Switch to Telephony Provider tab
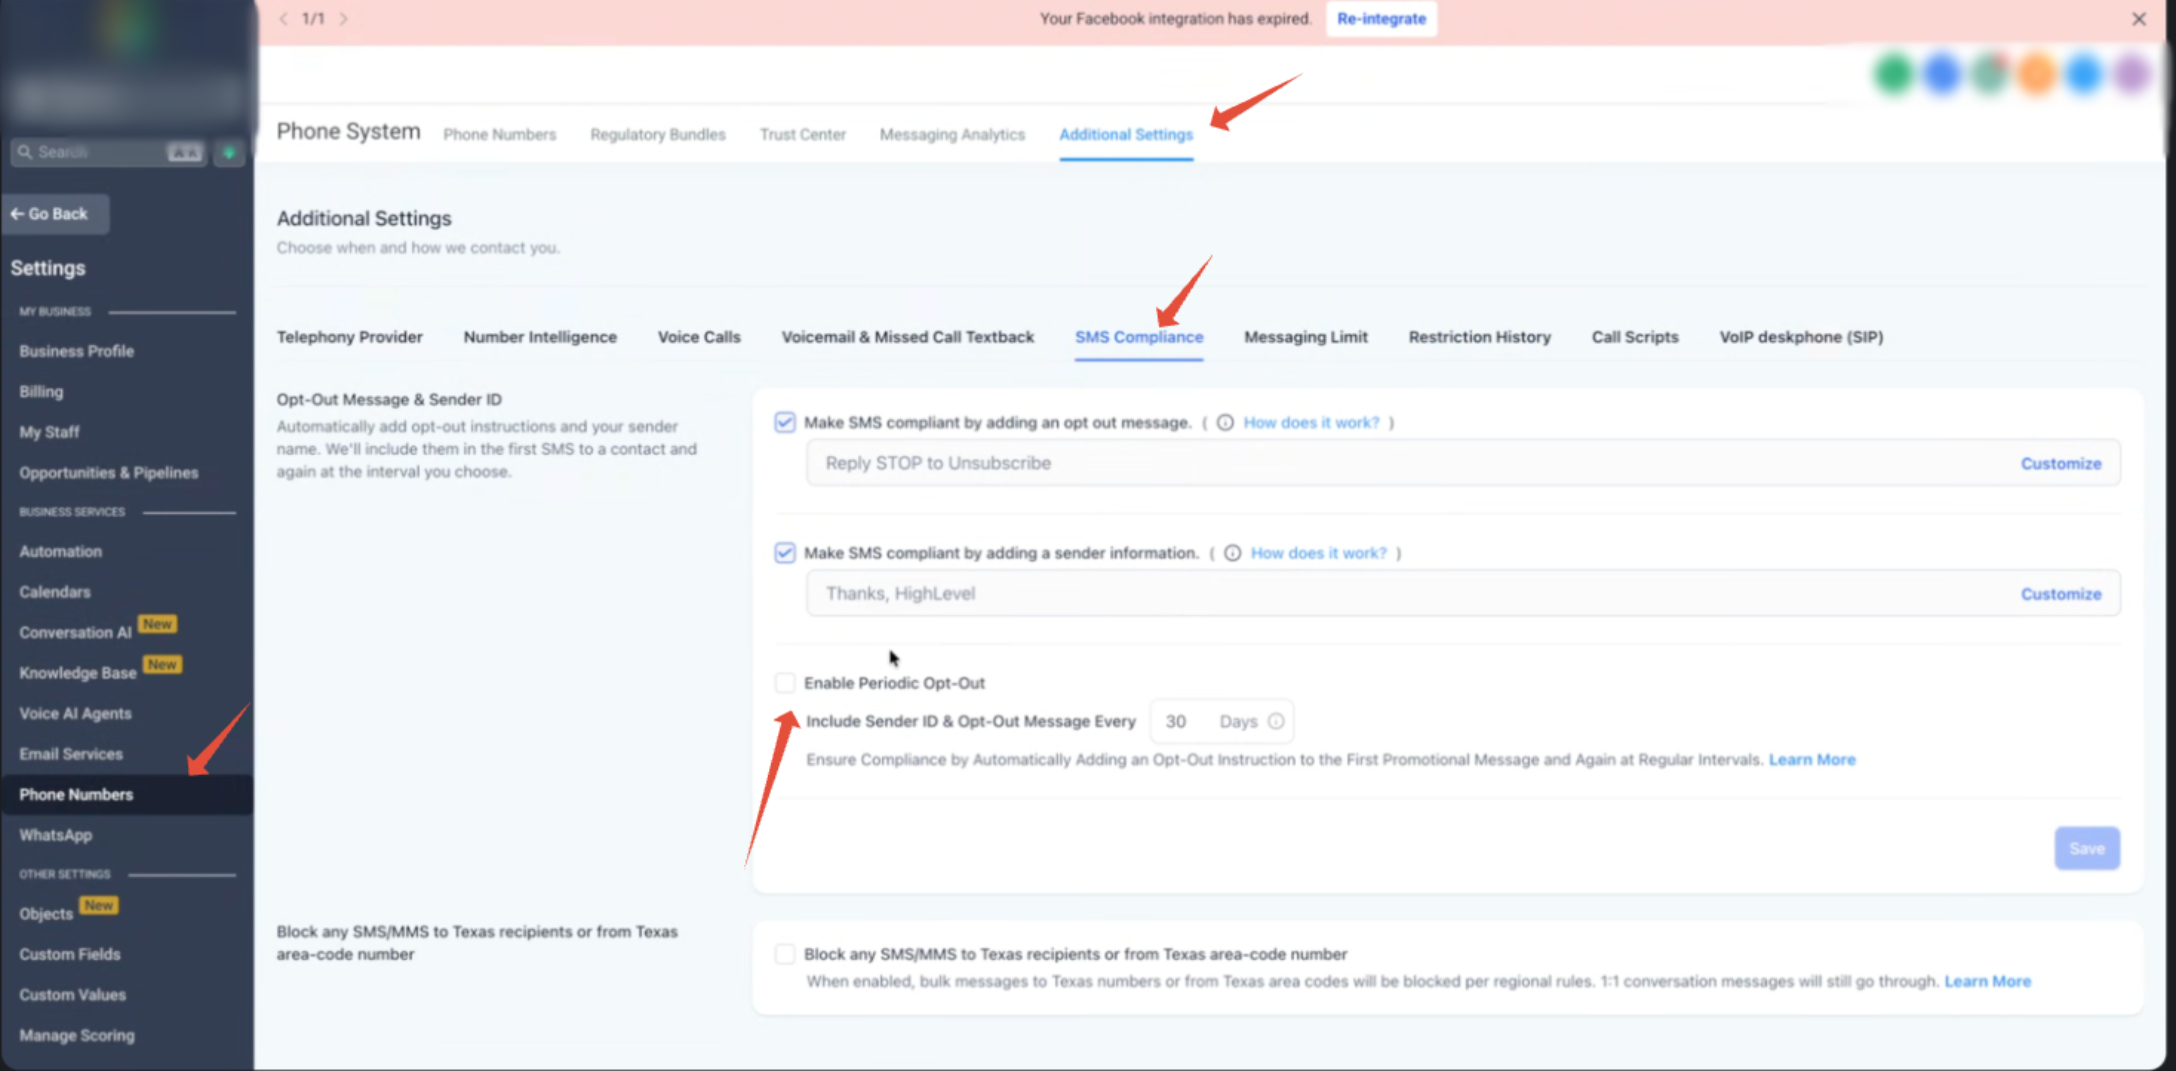The width and height of the screenshot is (2176, 1071). (350, 337)
